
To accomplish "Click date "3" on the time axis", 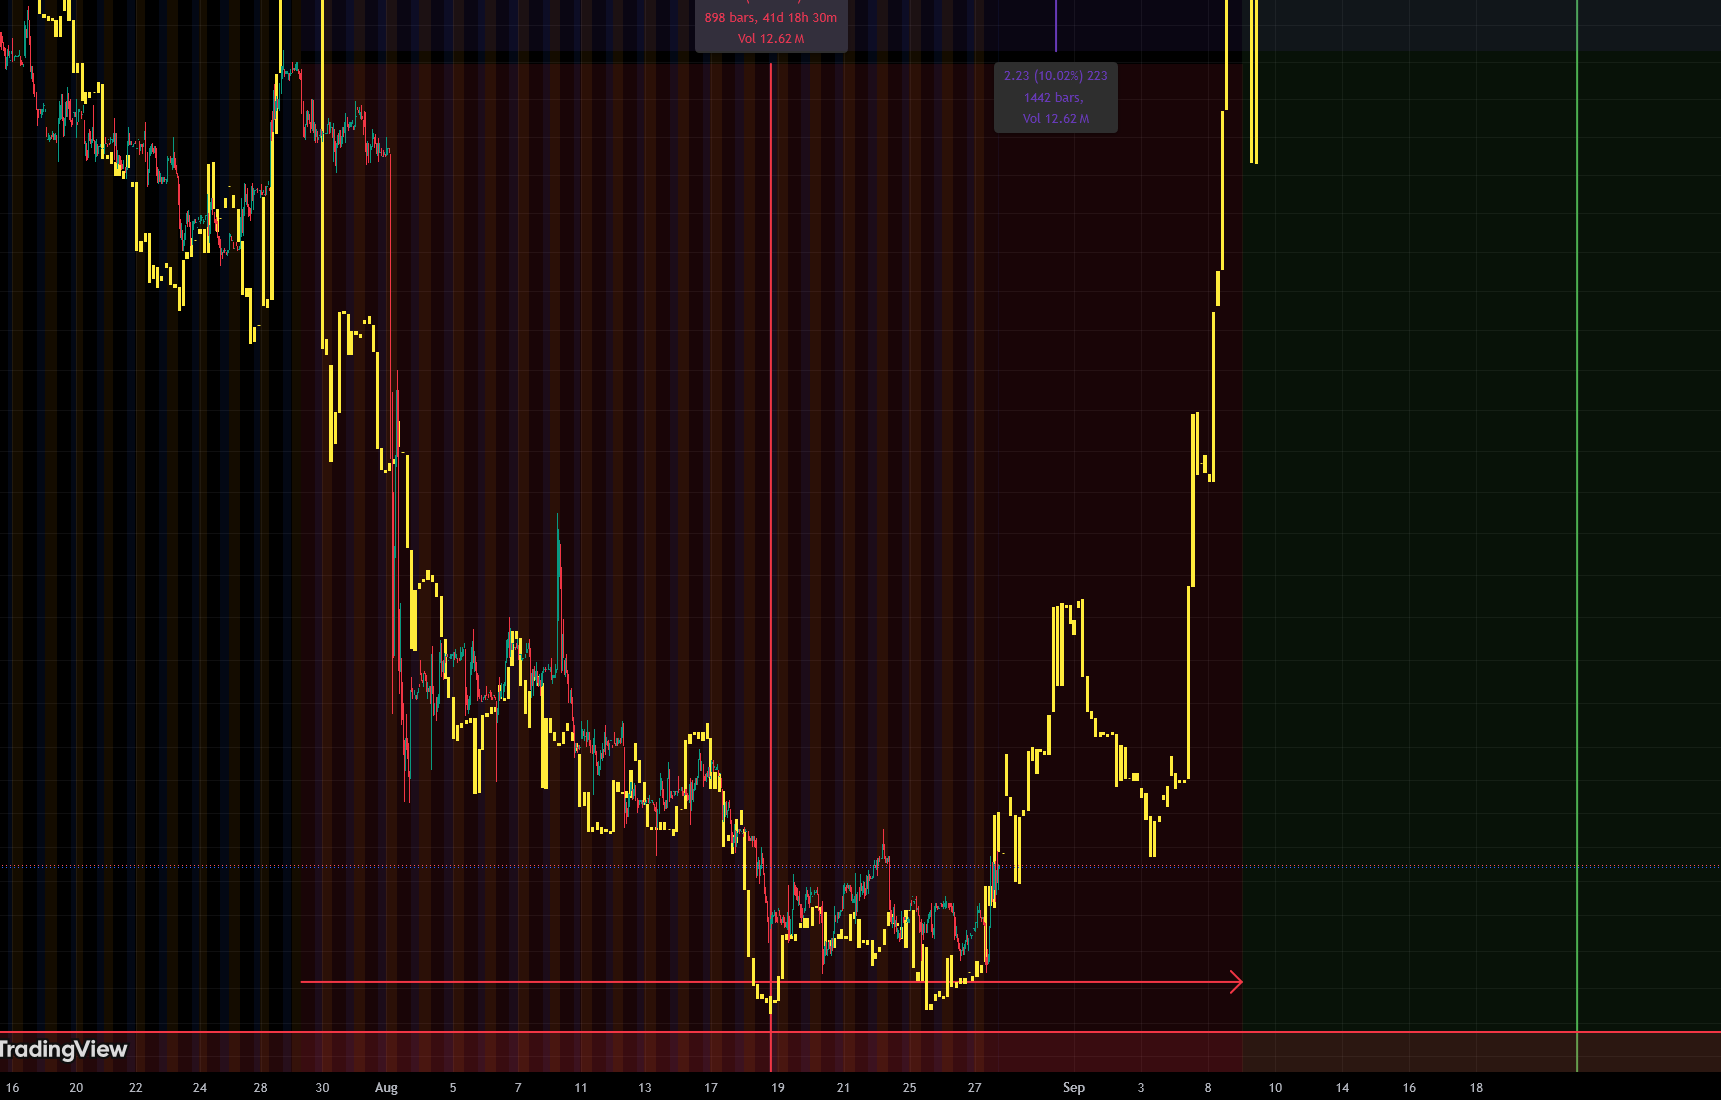I will [1141, 1088].
